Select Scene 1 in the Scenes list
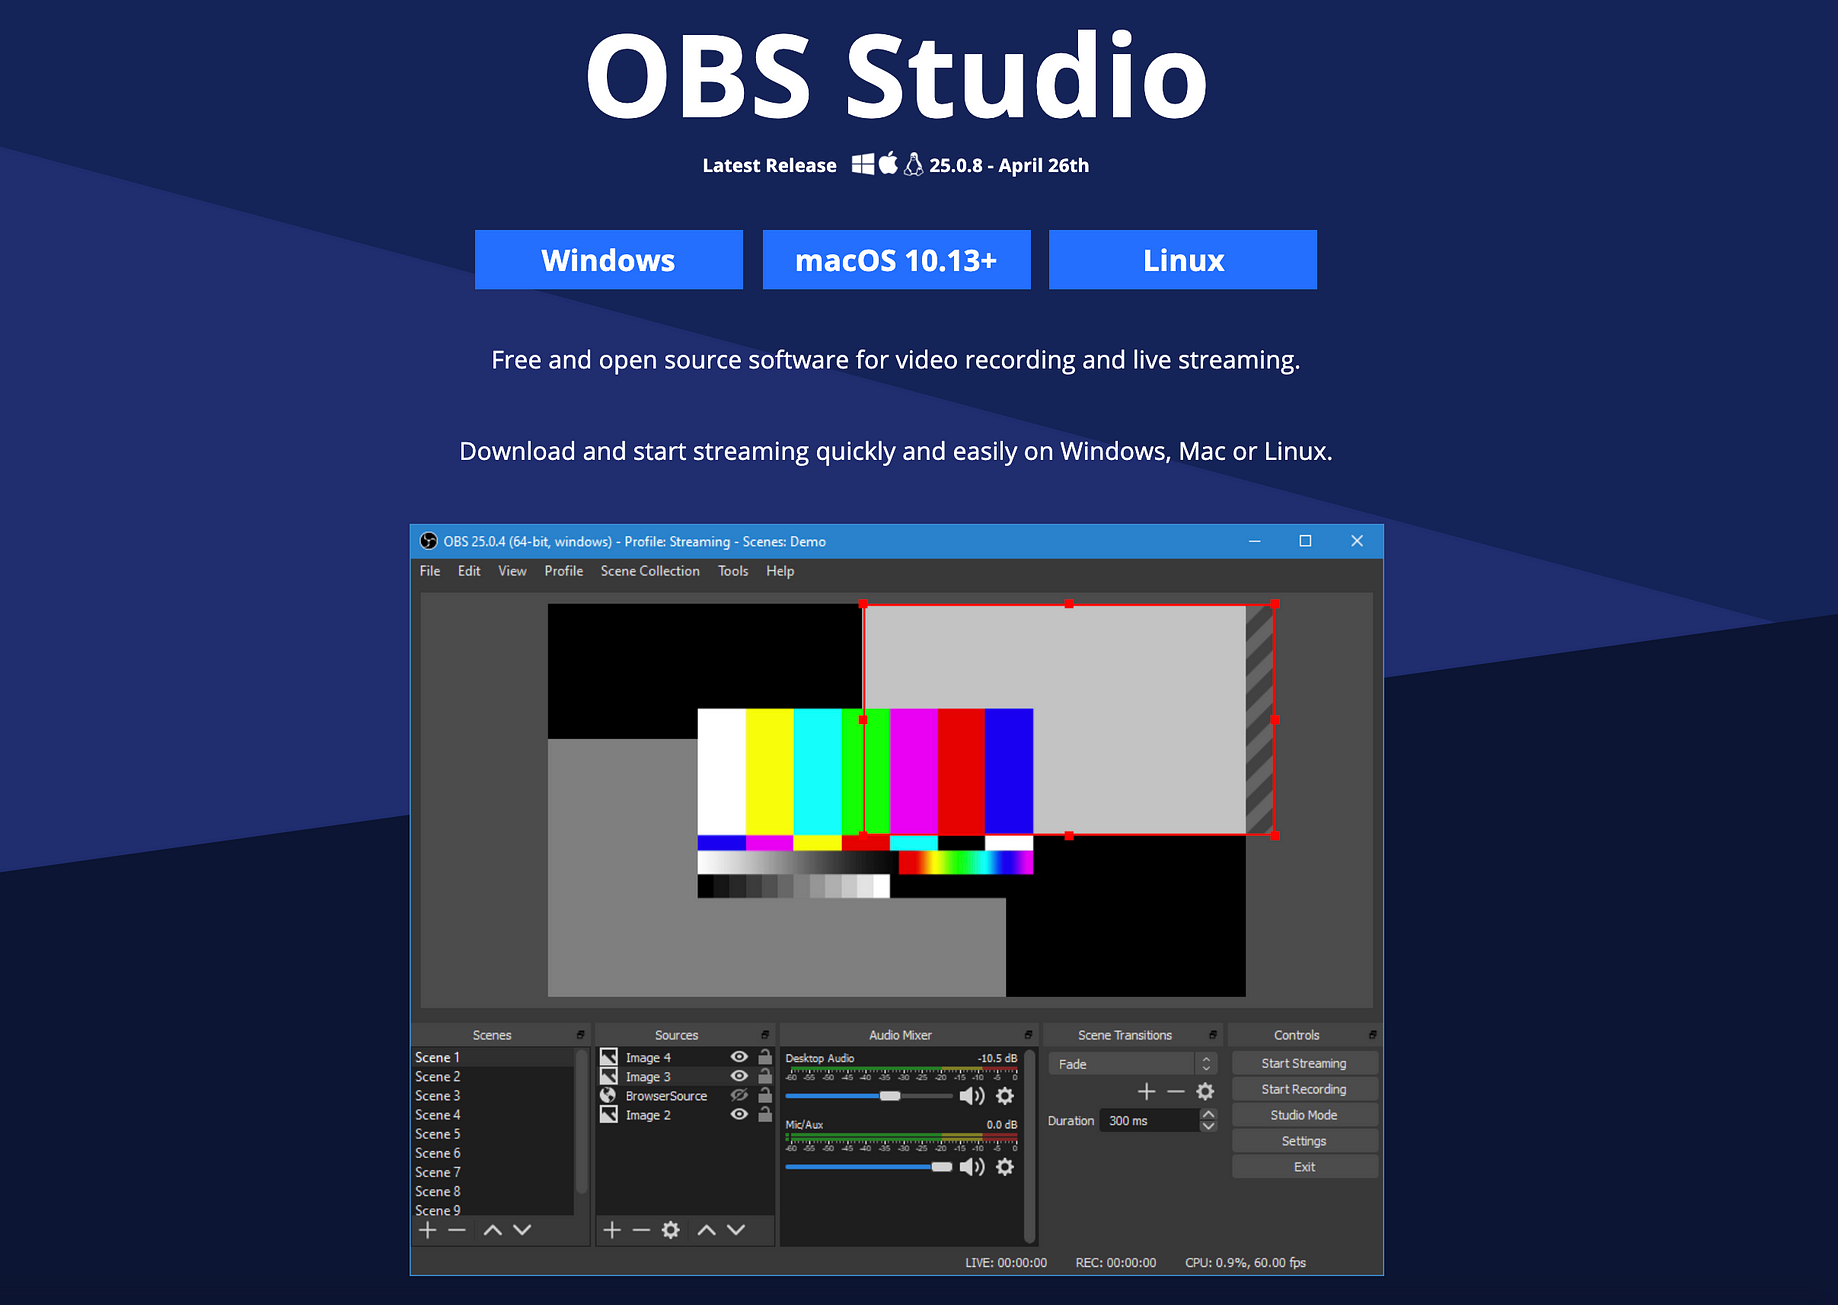This screenshot has width=1838, height=1305. (x=493, y=1057)
